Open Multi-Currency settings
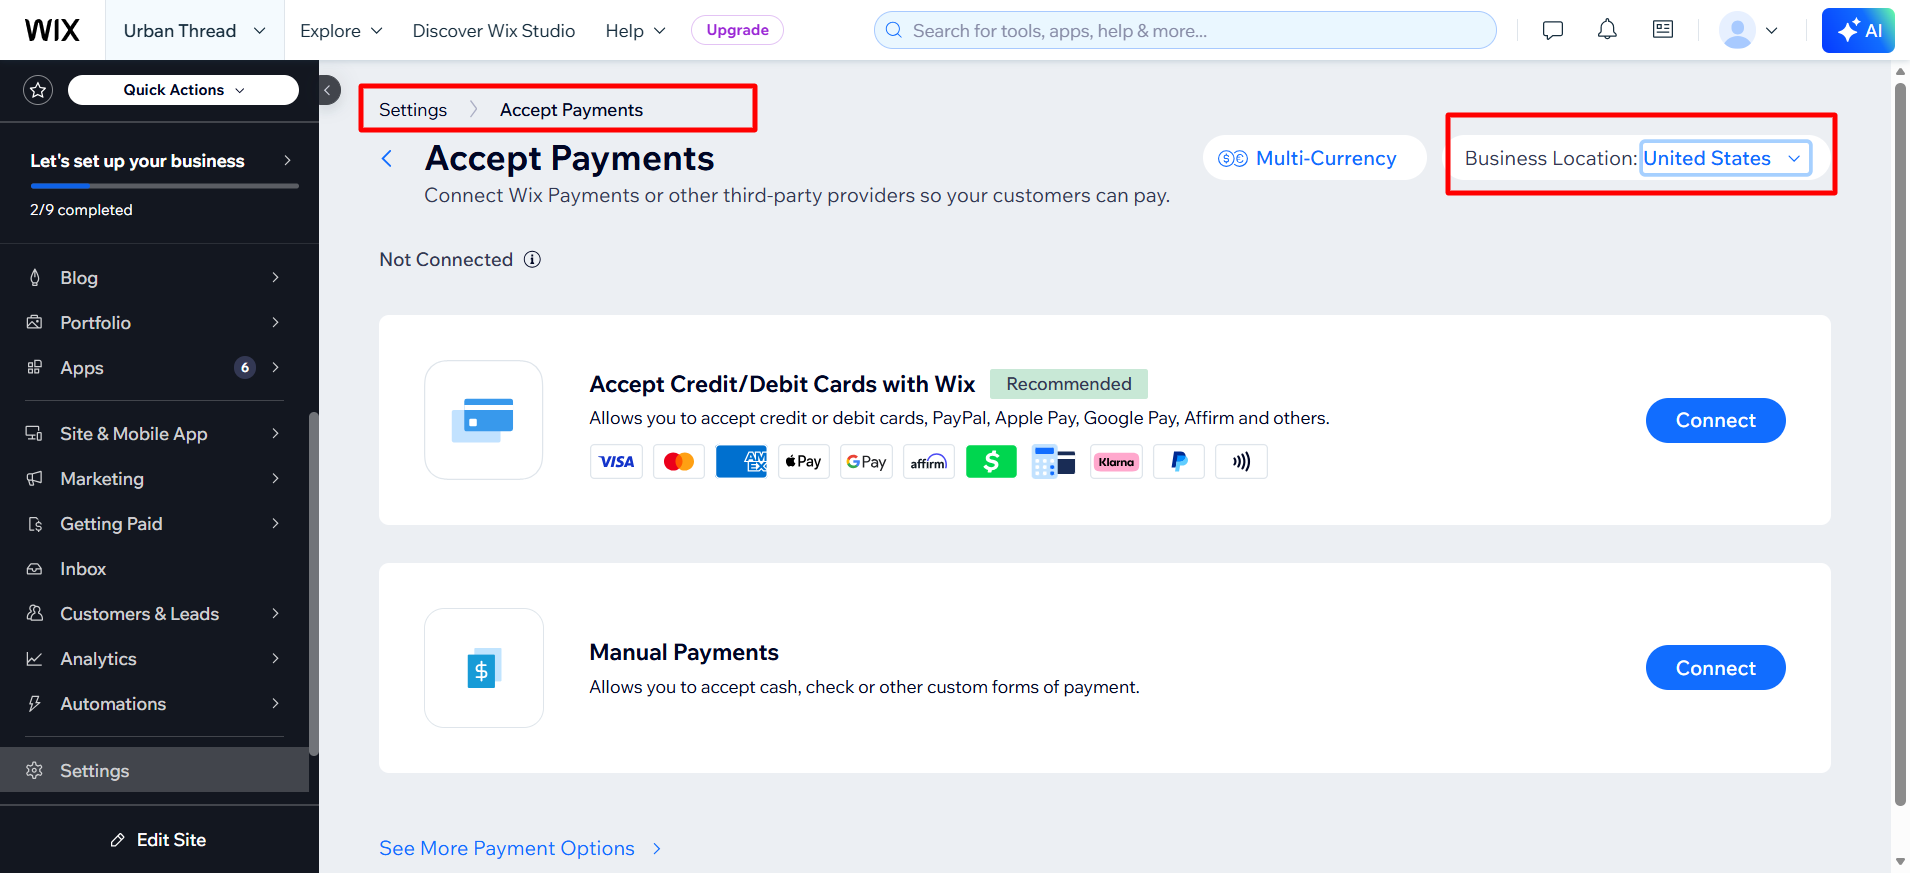This screenshot has height=873, width=1910. tap(1314, 158)
